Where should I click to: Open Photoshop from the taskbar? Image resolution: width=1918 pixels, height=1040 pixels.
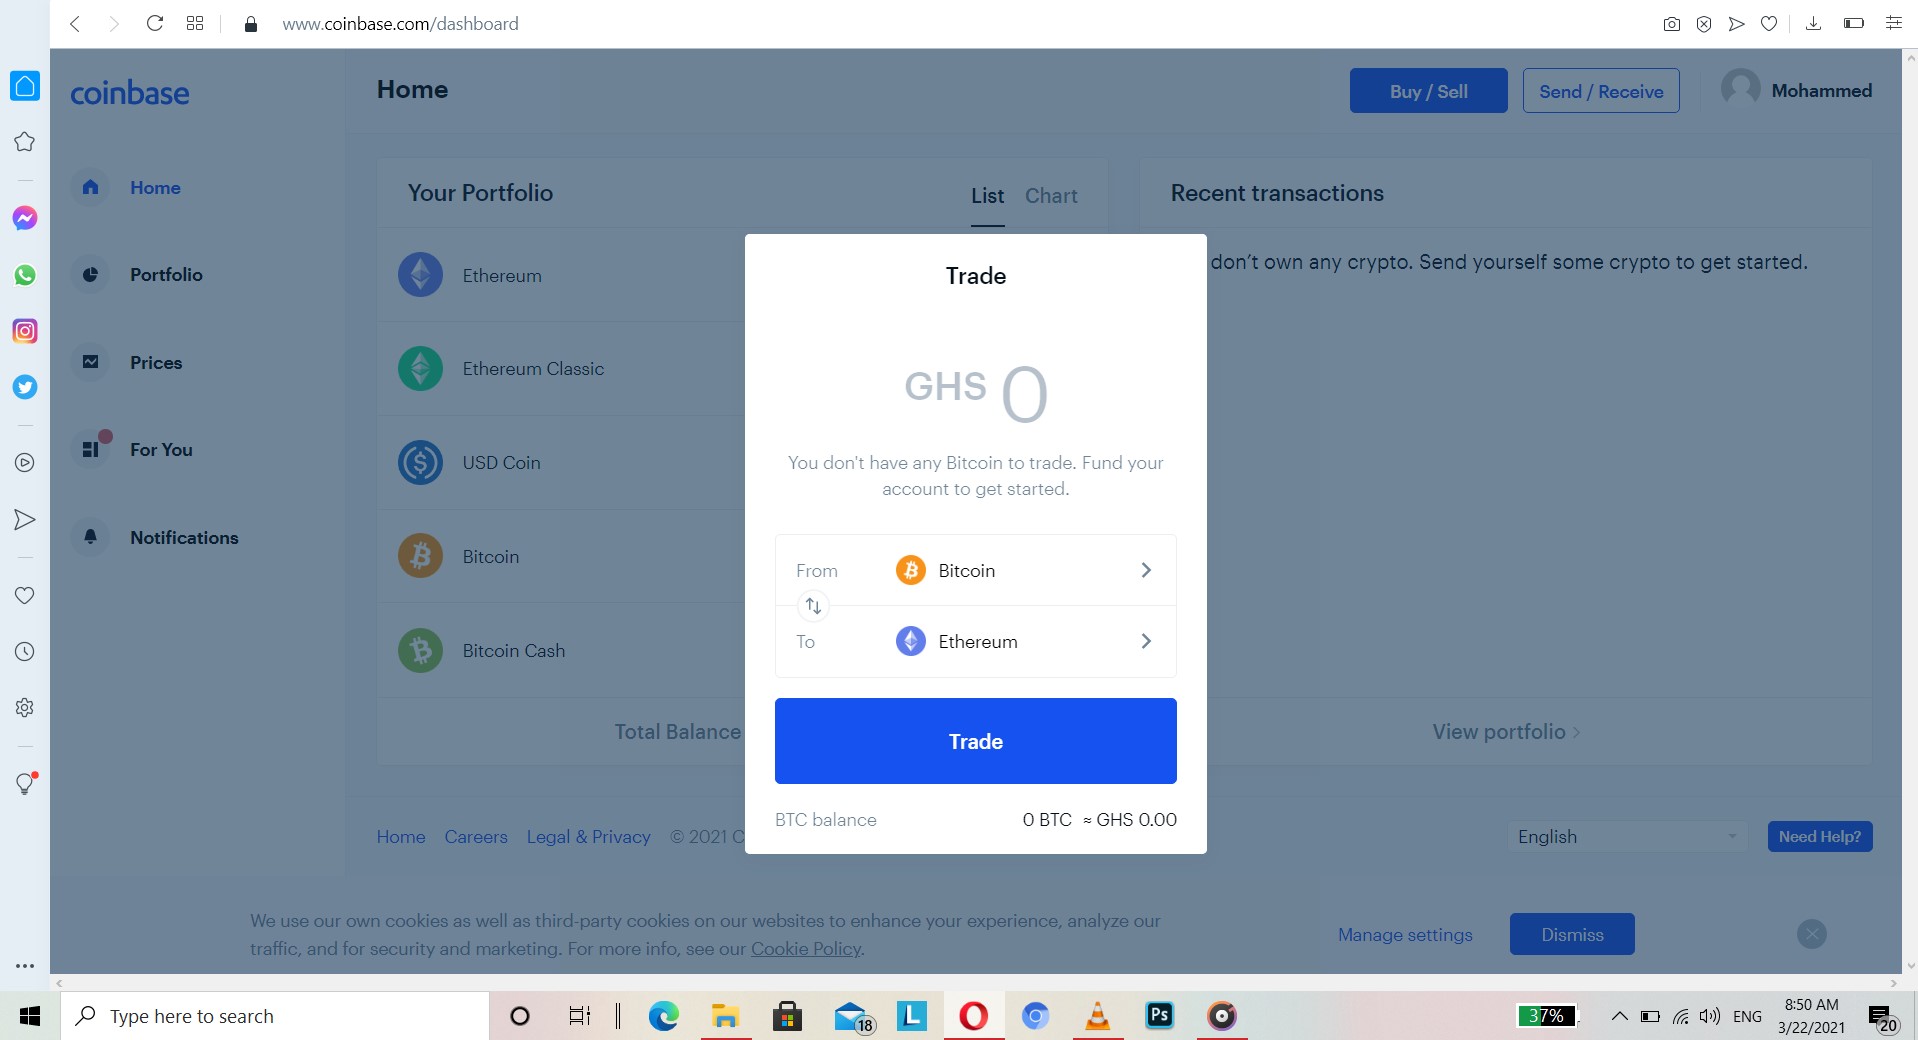(1159, 1016)
